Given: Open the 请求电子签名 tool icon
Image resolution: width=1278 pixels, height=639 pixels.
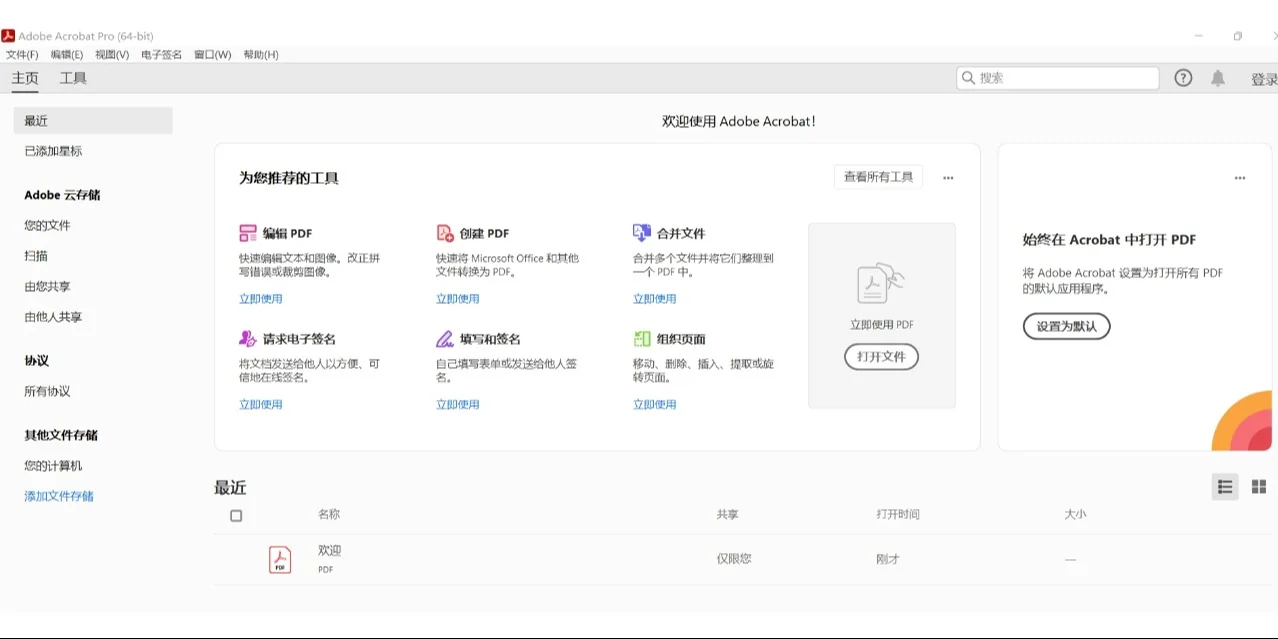Looking at the screenshot, I should [x=245, y=338].
